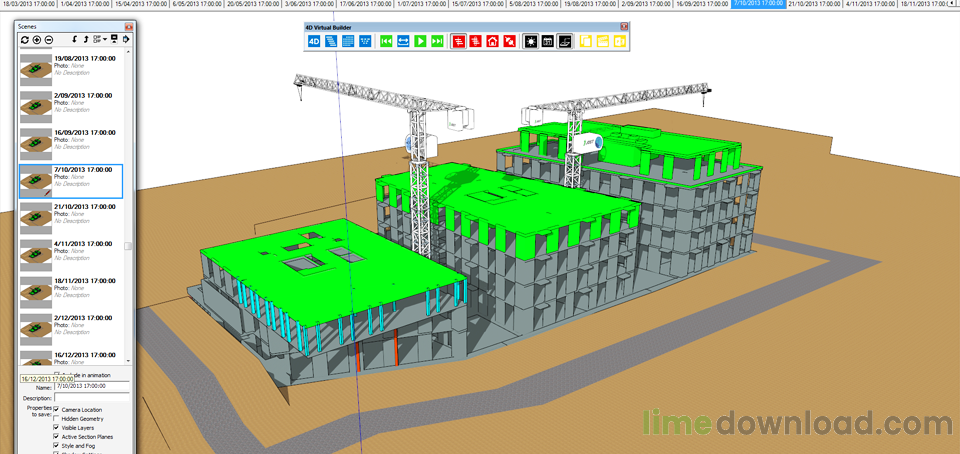Click the Scenes panel details arrow icon

pyautogui.click(x=127, y=40)
